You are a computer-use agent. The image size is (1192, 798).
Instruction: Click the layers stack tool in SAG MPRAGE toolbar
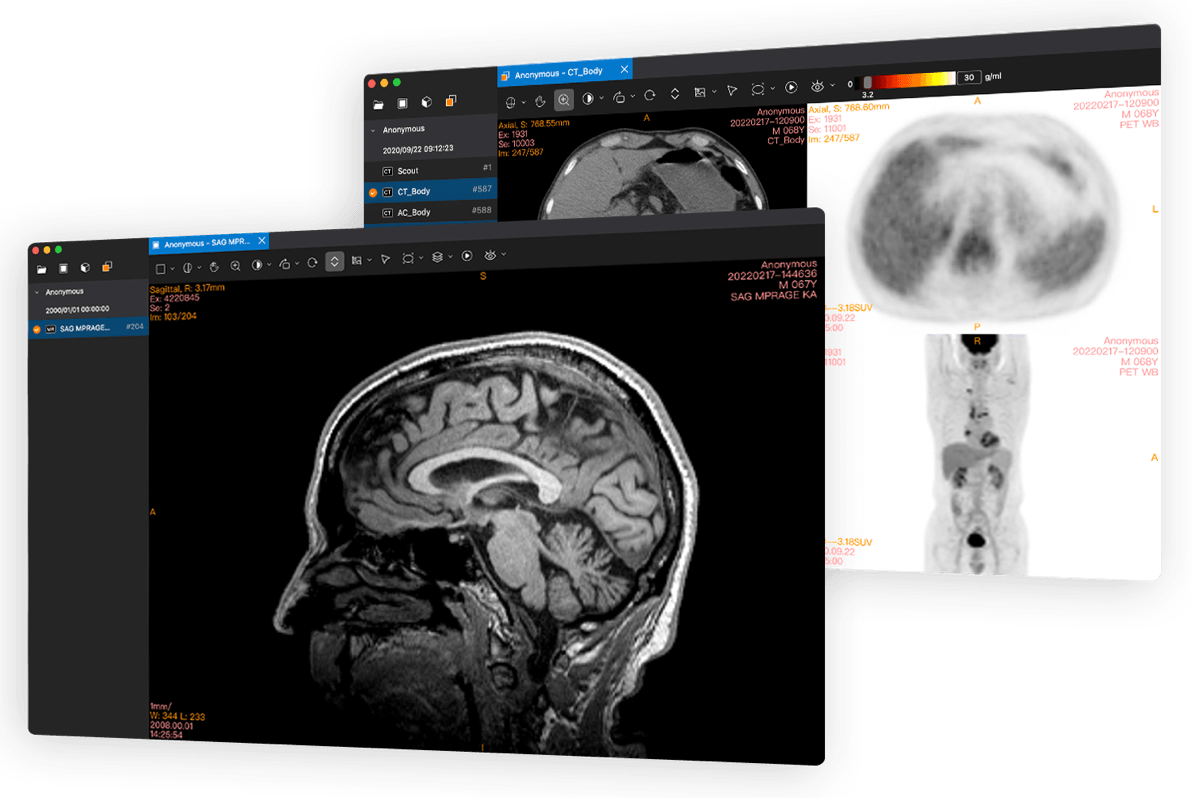pyautogui.click(x=437, y=257)
